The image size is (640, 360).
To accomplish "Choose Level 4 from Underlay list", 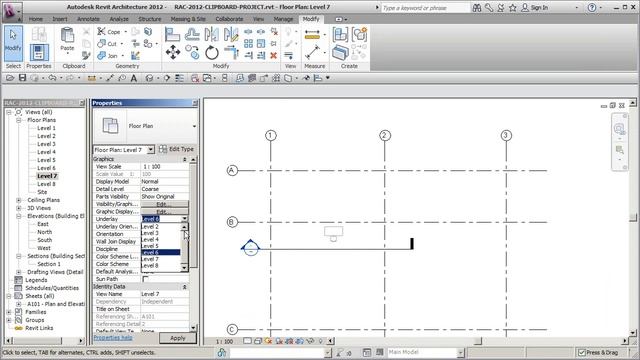I will click(x=160, y=240).
